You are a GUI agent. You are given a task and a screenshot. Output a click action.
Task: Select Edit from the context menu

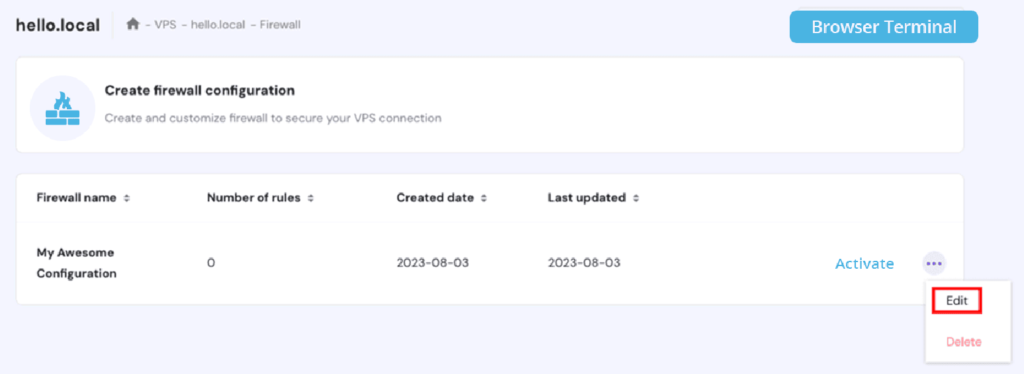(957, 301)
